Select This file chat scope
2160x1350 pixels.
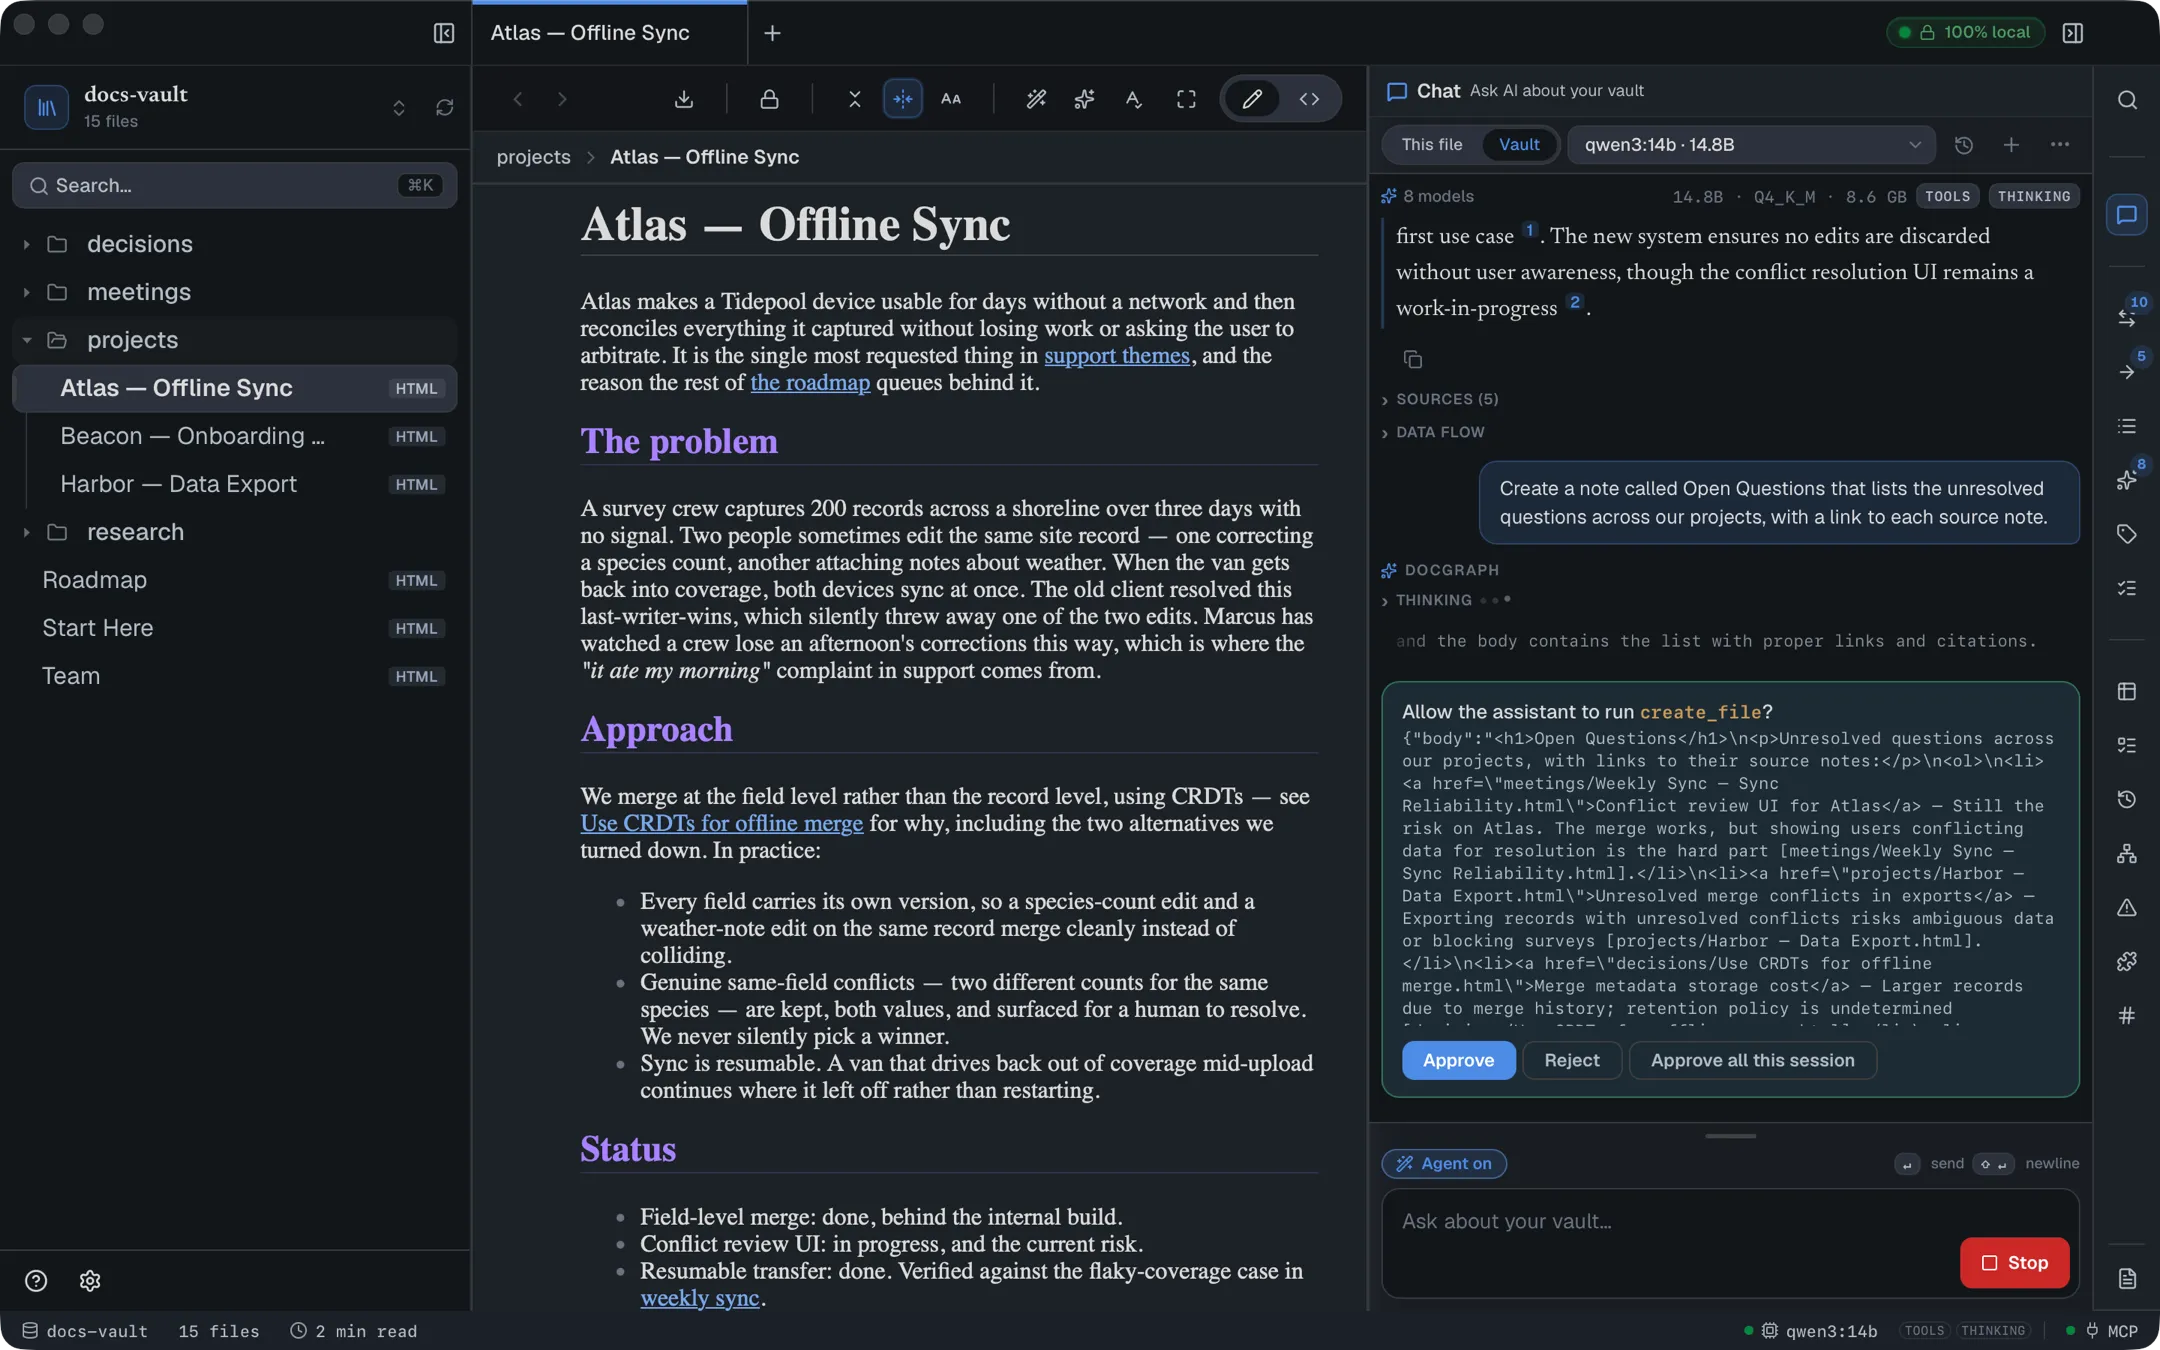1431,145
